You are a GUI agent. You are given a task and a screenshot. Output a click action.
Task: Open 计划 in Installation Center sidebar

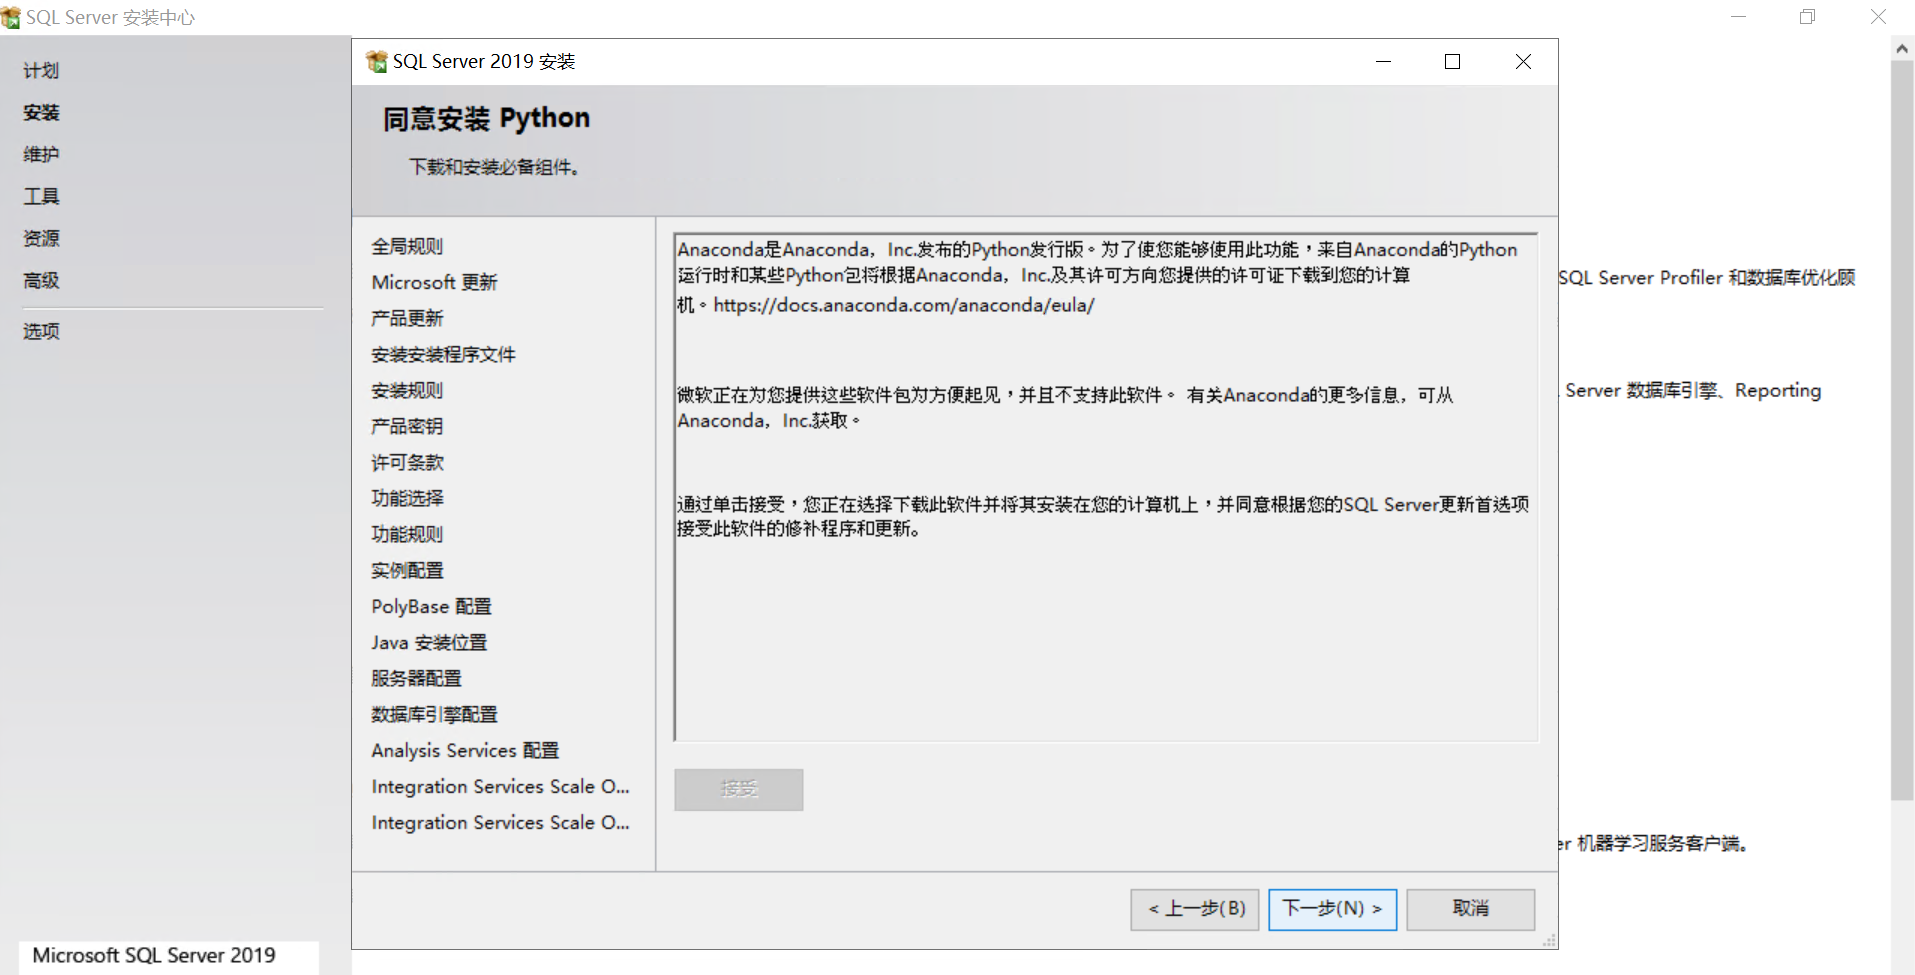[x=41, y=71]
